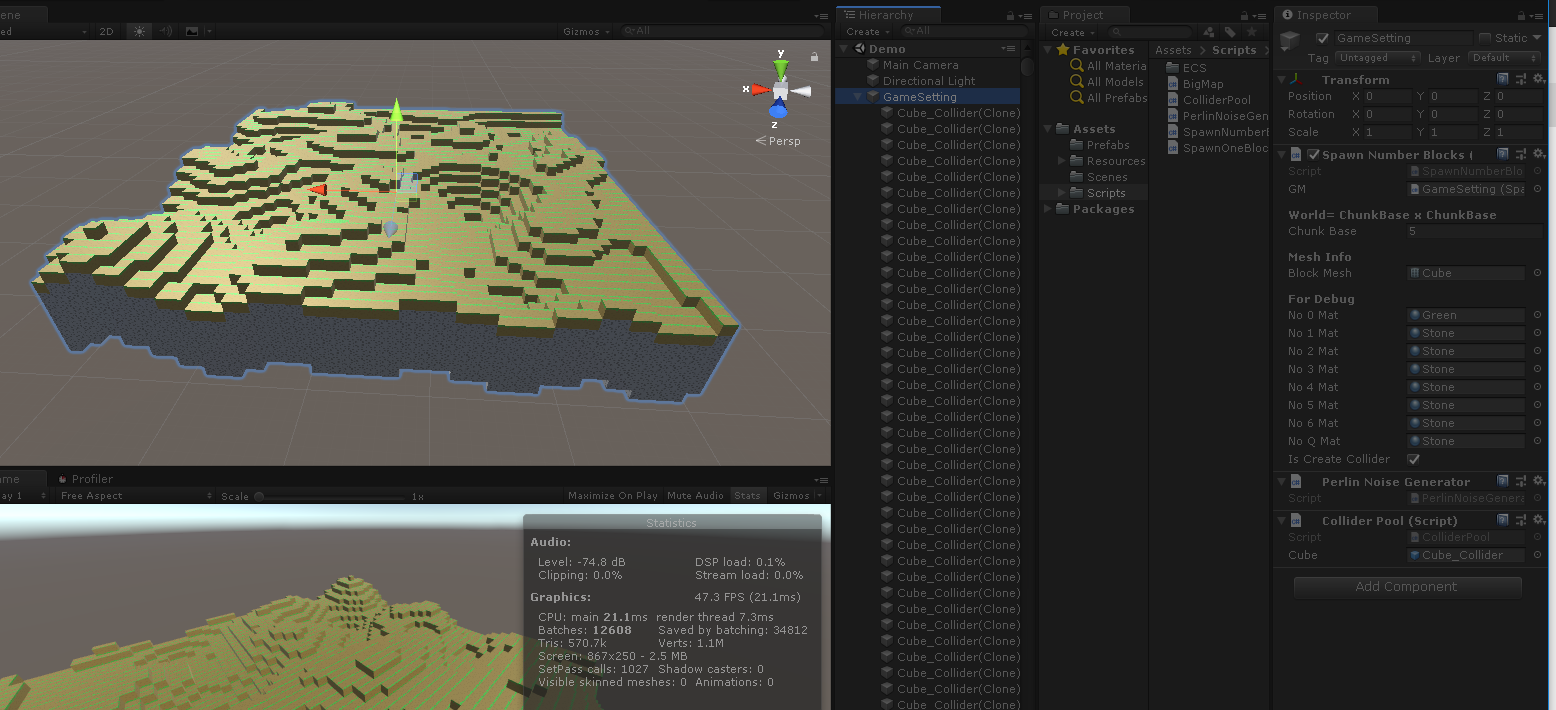Toggle Spawn Number Blocks enabled checkbox
This screenshot has height=710, width=1556.
pyautogui.click(x=1313, y=155)
